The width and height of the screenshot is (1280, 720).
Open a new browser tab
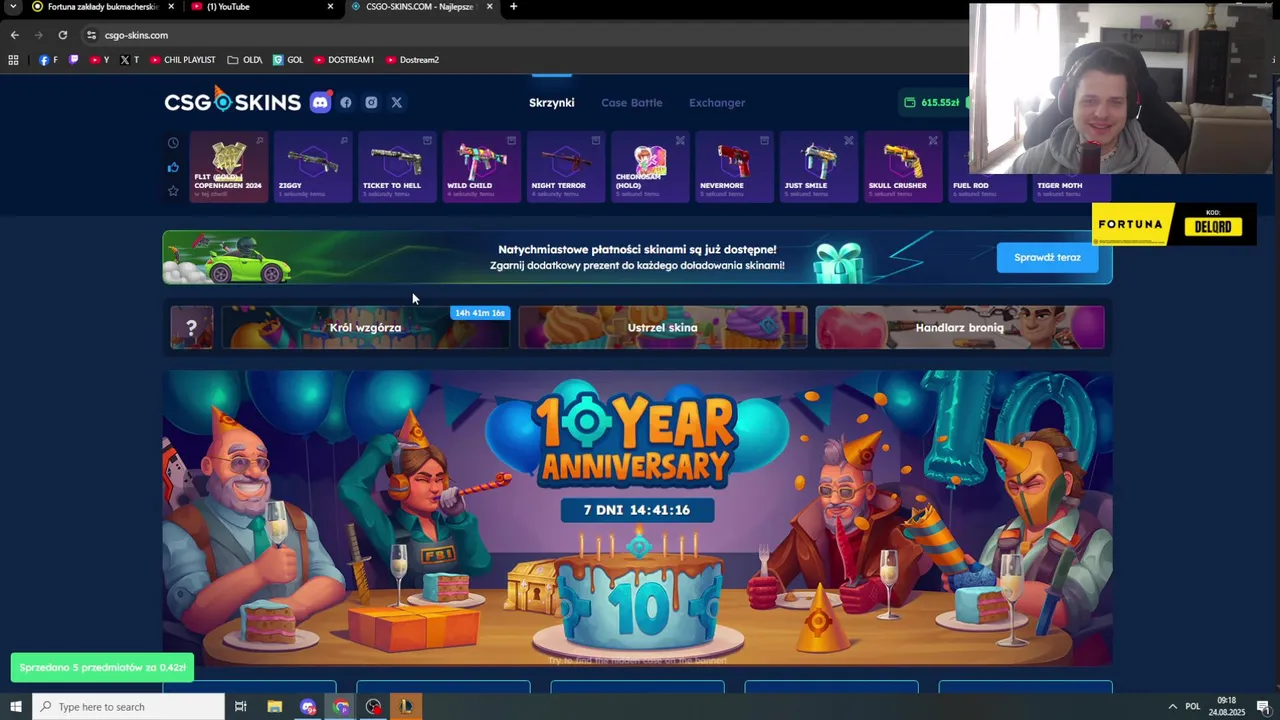pos(513,7)
